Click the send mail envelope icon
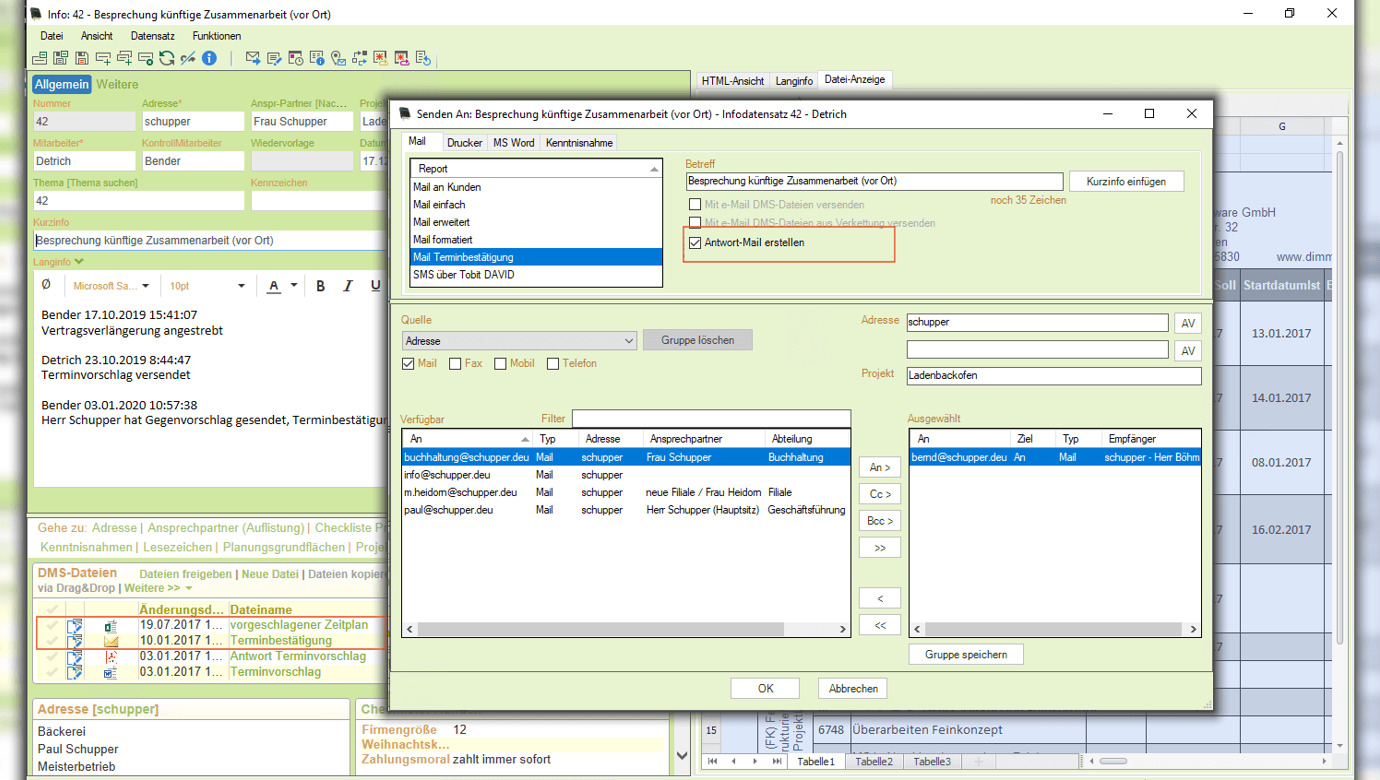This screenshot has width=1380, height=780. tap(253, 59)
